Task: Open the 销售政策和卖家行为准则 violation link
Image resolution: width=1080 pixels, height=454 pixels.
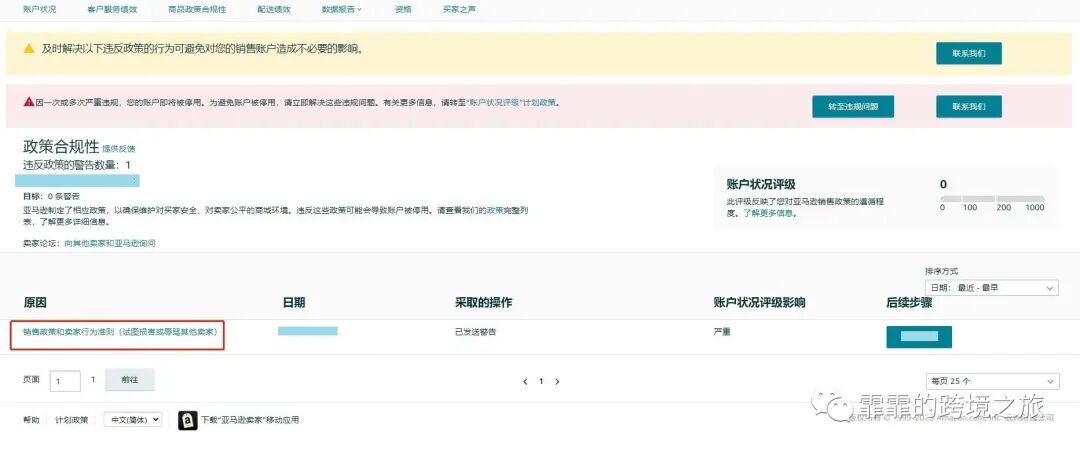Action: click(x=121, y=331)
